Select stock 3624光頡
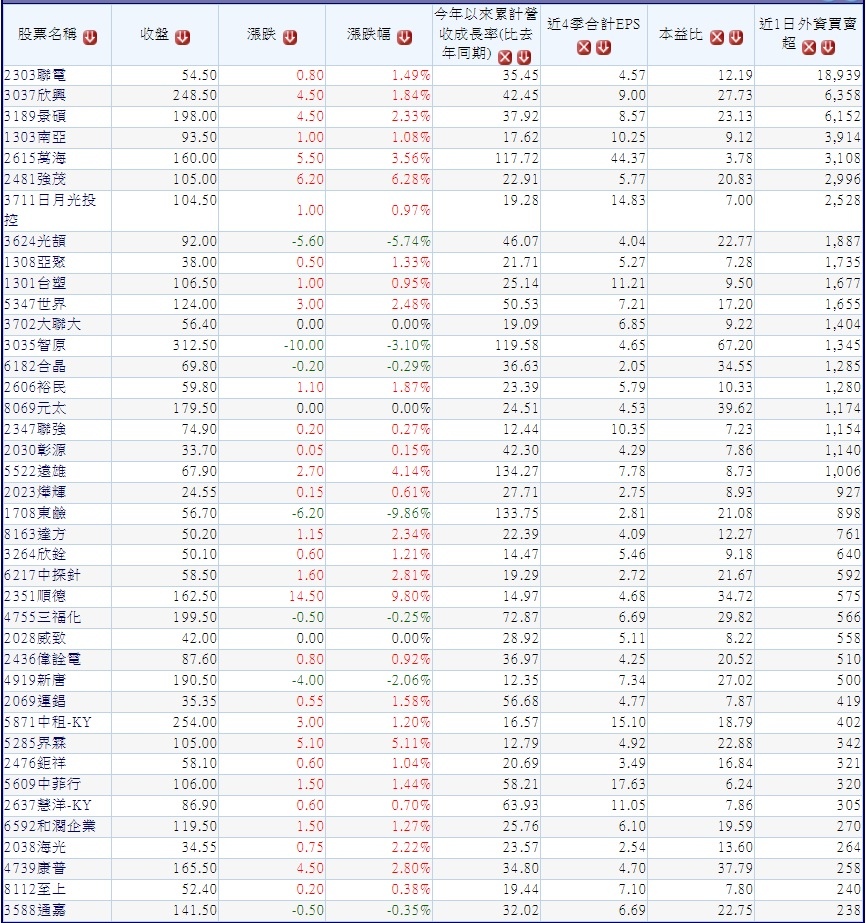866x923 pixels. pos(35,241)
